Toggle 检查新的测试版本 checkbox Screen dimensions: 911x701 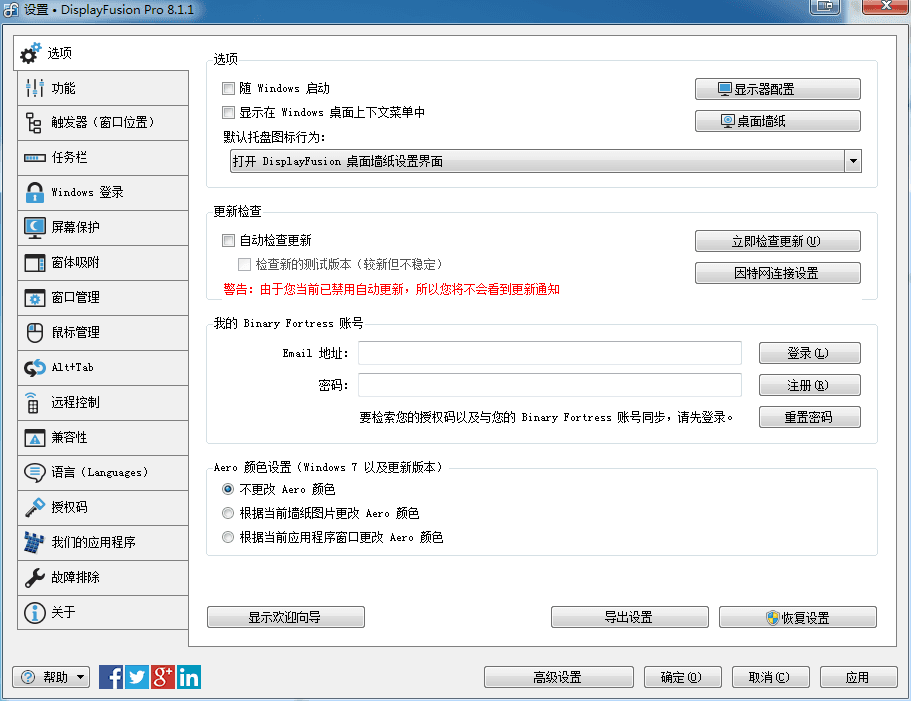(x=245, y=264)
